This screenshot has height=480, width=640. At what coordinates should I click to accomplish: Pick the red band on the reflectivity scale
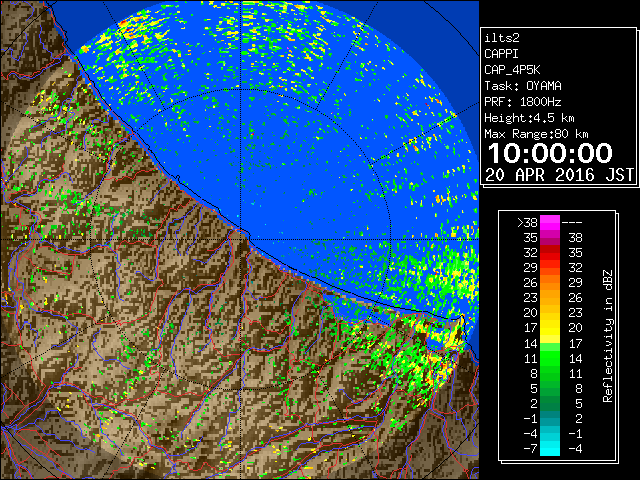point(550,253)
